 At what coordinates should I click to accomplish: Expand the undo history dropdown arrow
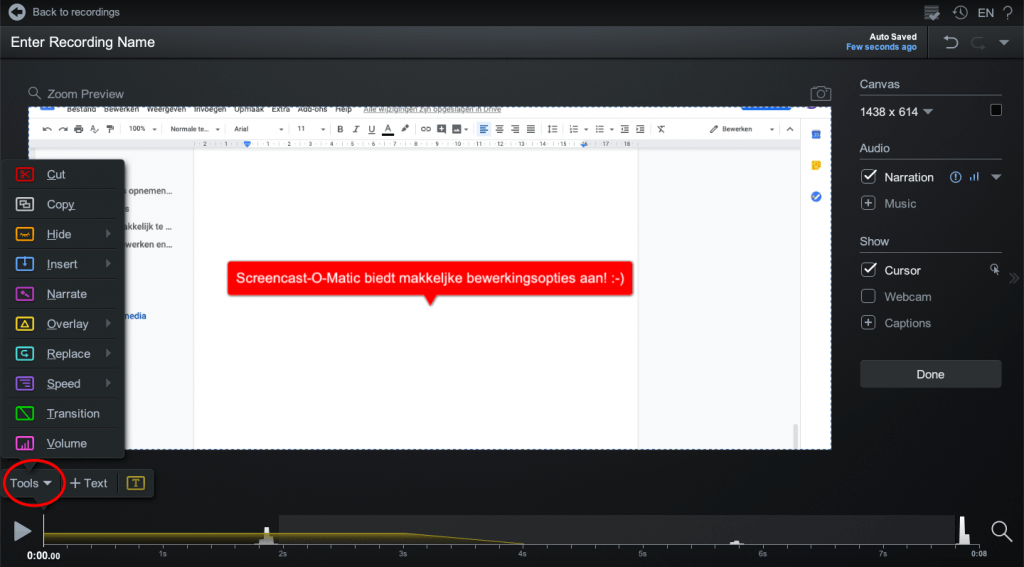click(x=1004, y=42)
